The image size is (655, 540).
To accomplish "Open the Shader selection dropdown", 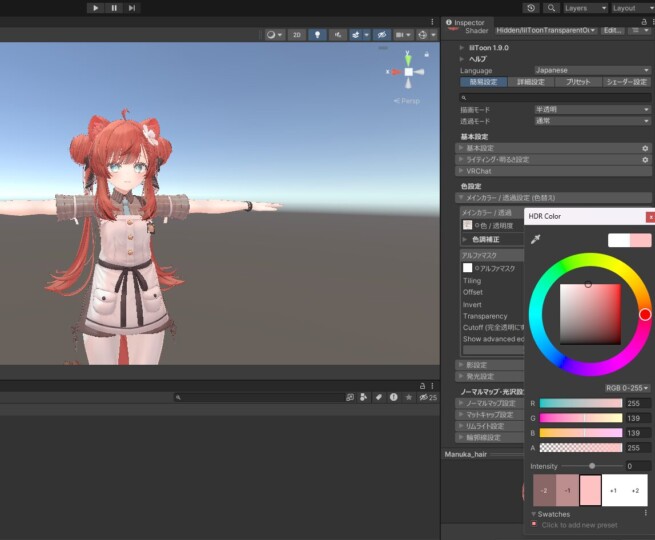I will [546, 30].
